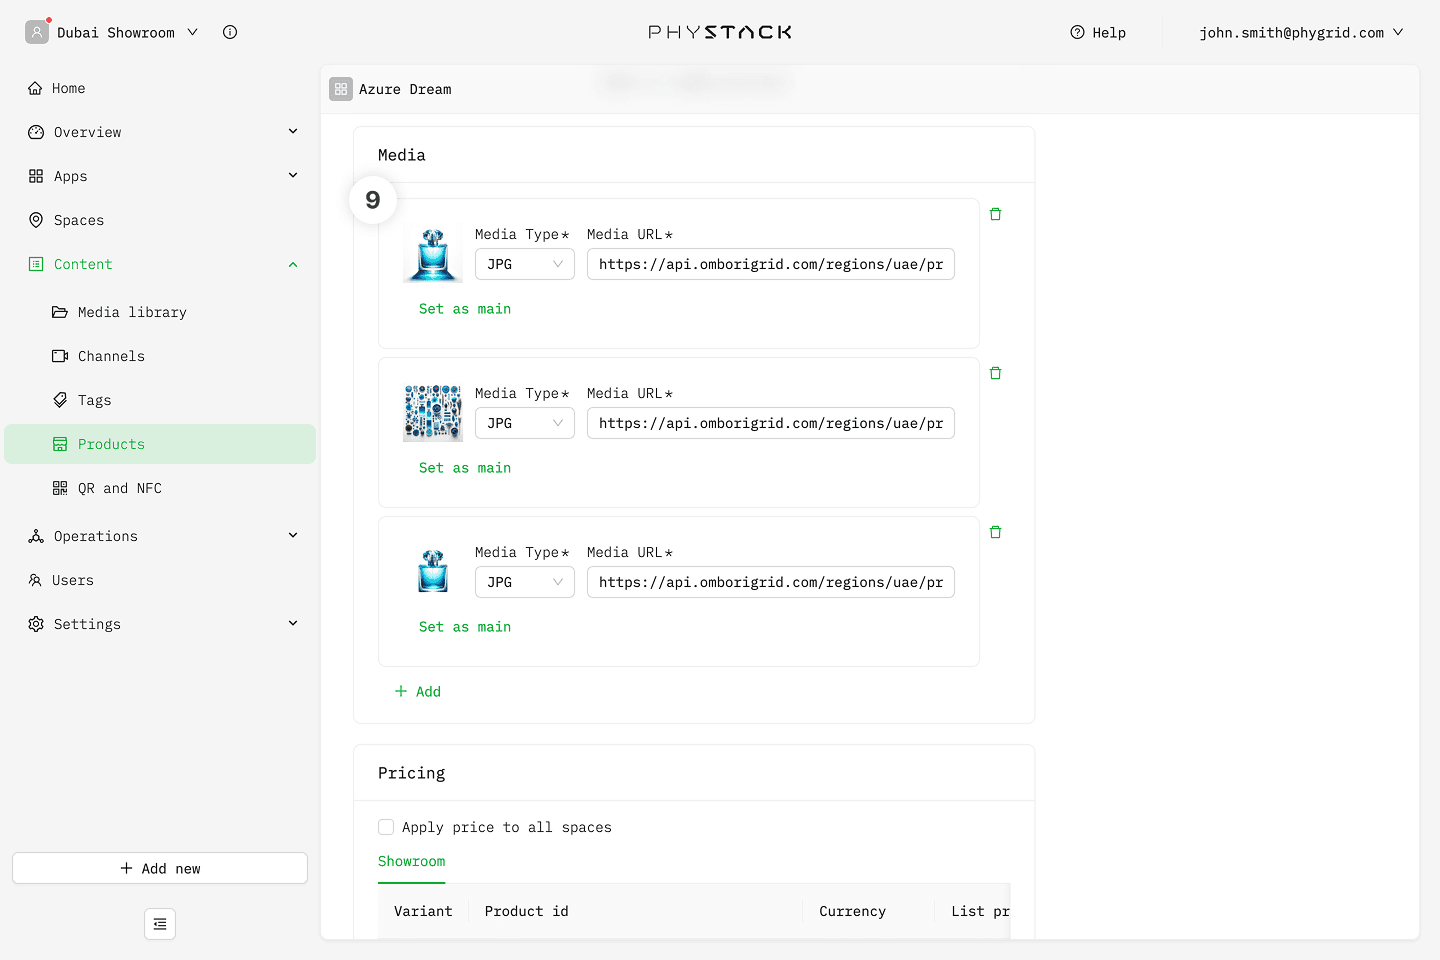Click the Content list icon
Screen dimensions: 1440x960
[36, 264]
